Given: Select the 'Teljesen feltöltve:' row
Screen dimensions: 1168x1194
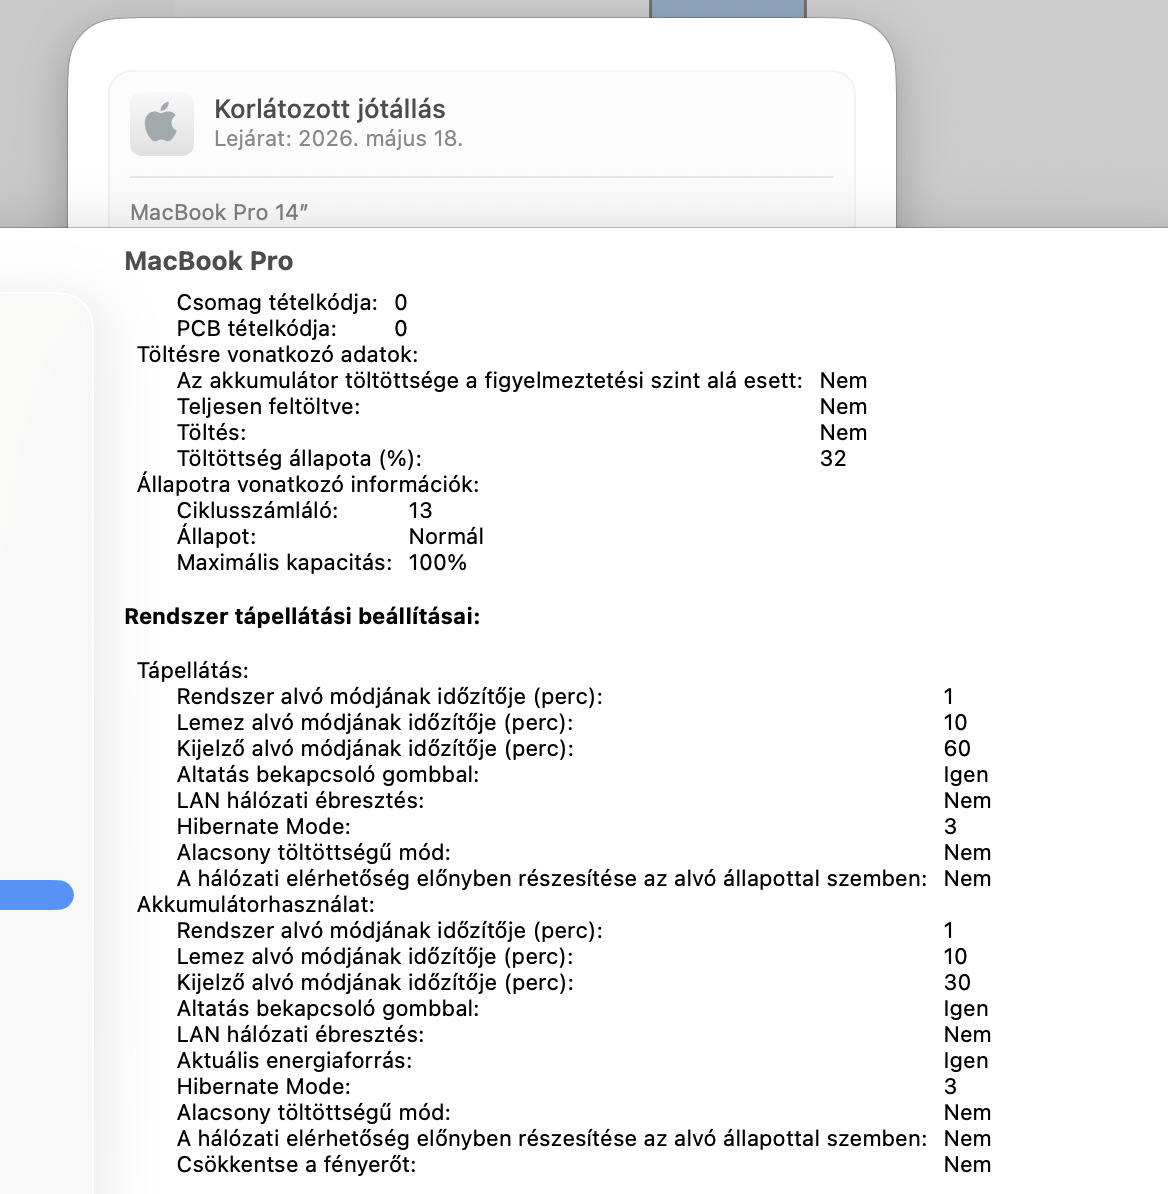Looking at the screenshot, I should pyautogui.click(x=522, y=406).
